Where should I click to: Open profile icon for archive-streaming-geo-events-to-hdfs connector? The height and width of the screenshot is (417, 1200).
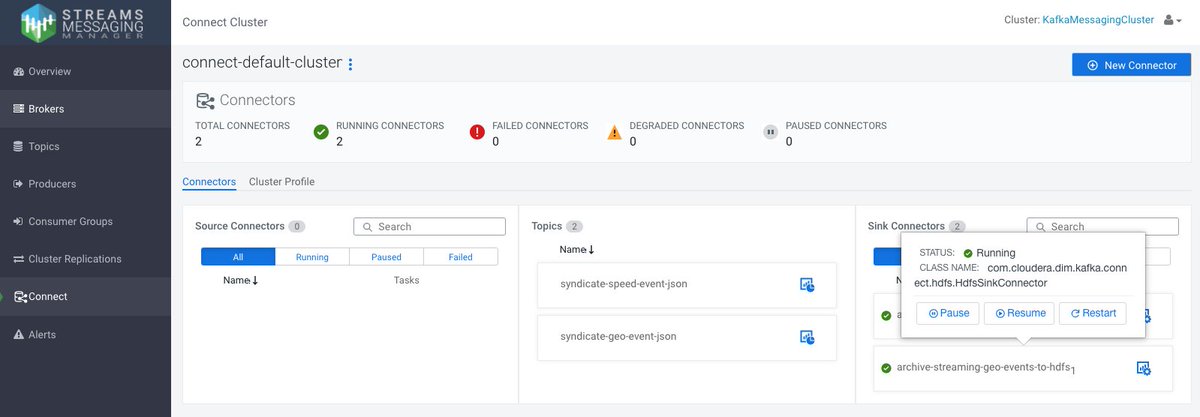[1143, 368]
